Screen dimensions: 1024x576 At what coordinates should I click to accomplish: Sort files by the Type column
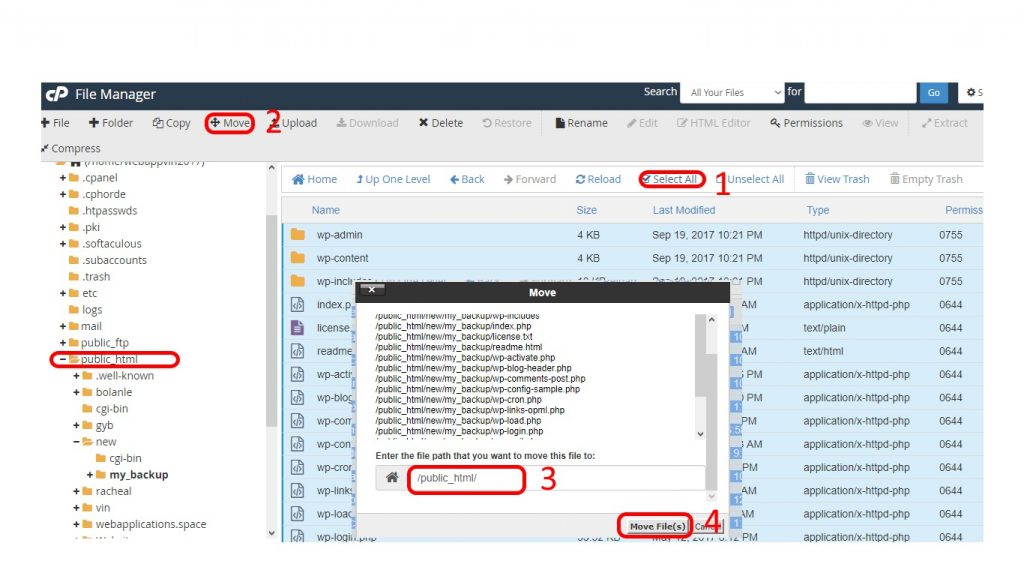(818, 210)
